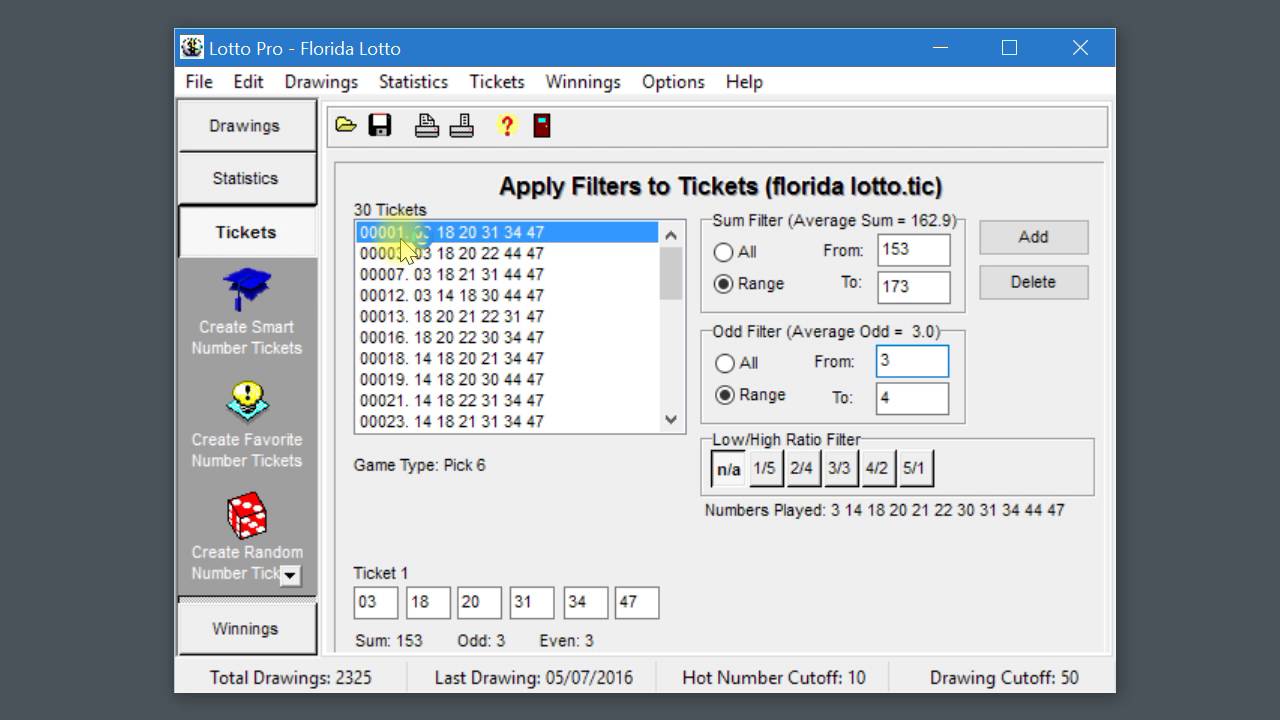
Task: Click the ticket list scroll up arrow
Action: click(x=671, y=235)
